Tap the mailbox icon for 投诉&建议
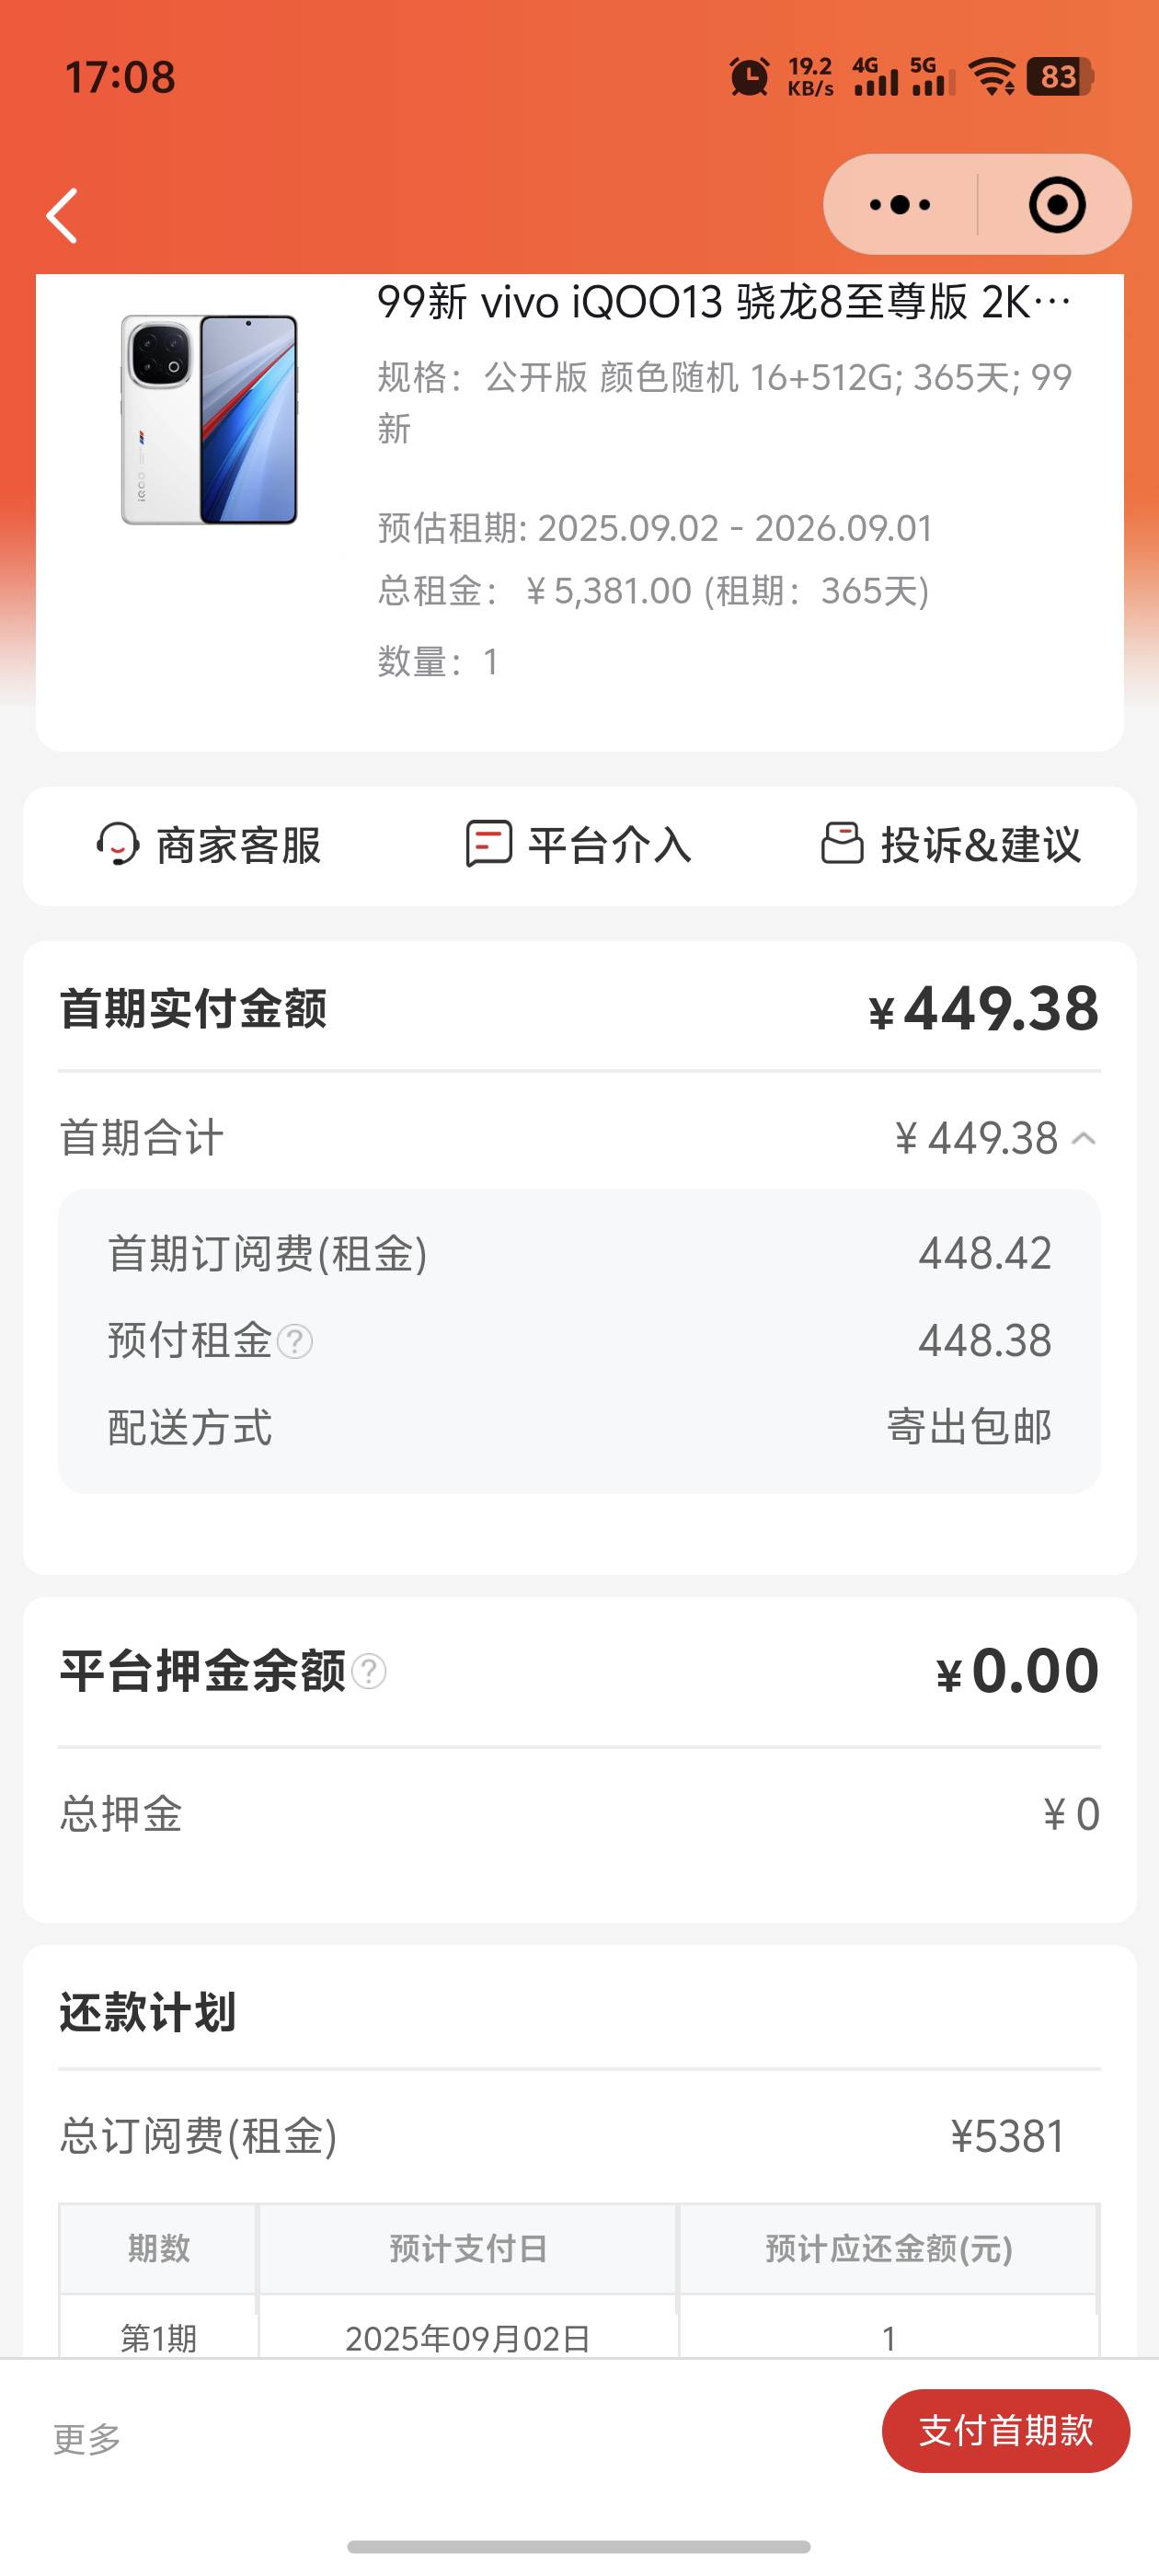Image resolution: width=1159 pixels, height=2576 pixels. click(x=842, y=843)
